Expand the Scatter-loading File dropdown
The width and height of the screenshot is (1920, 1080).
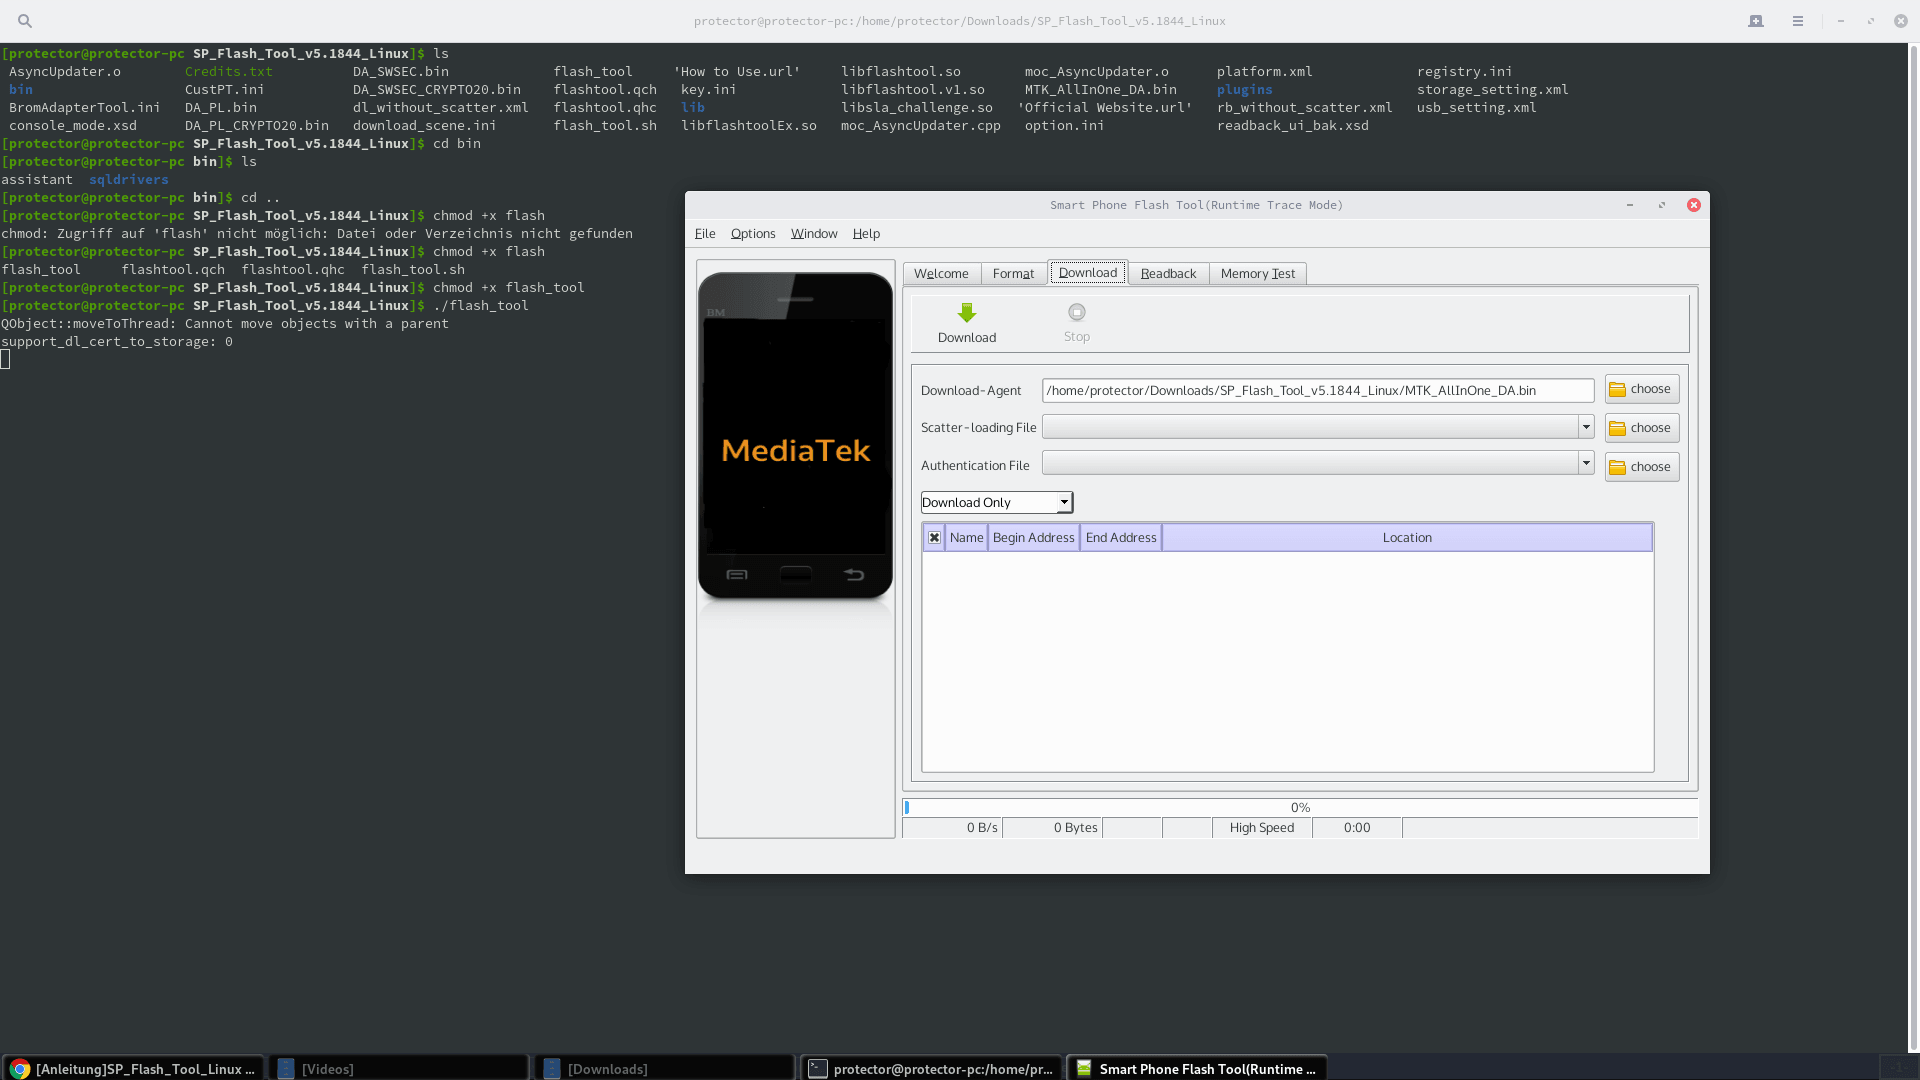point(1586,427)
